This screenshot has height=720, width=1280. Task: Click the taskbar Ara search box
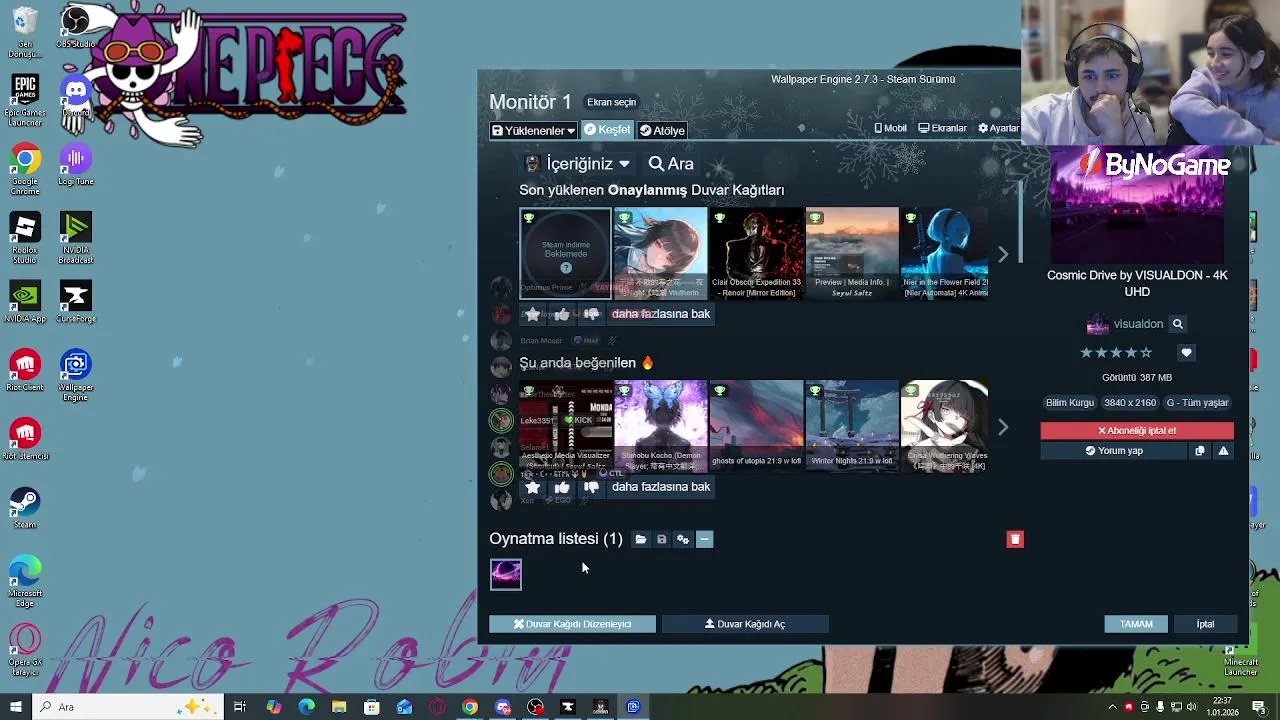tap(130, 707)
